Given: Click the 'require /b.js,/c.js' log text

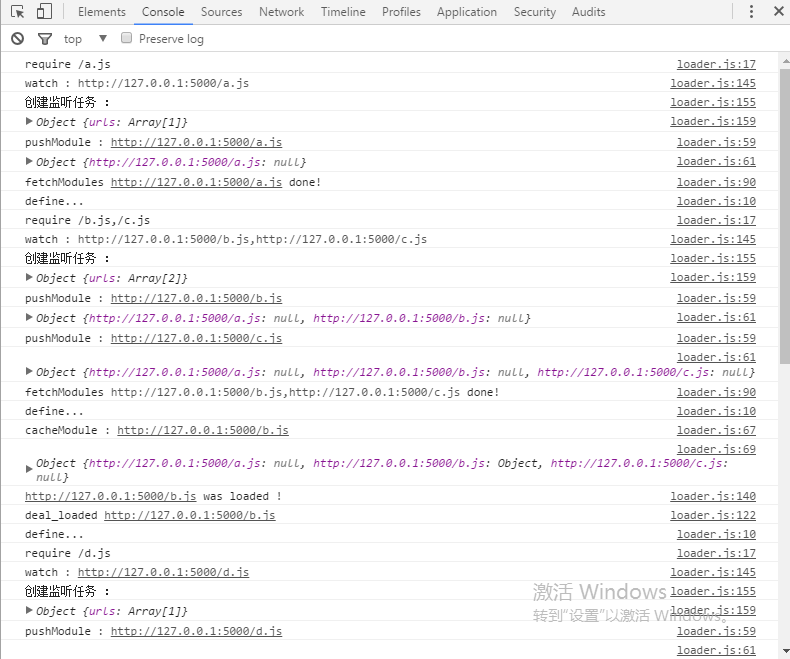Looking at the screenshot, I should click(x=87, y=220).
